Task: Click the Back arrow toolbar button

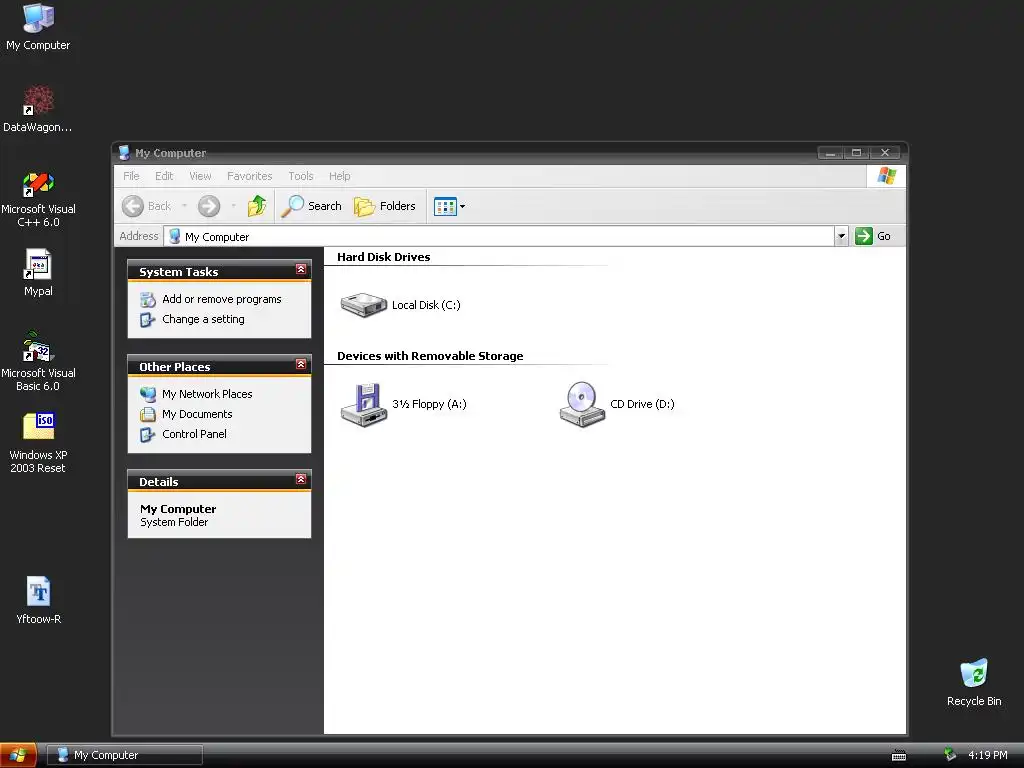Action: 147,206
